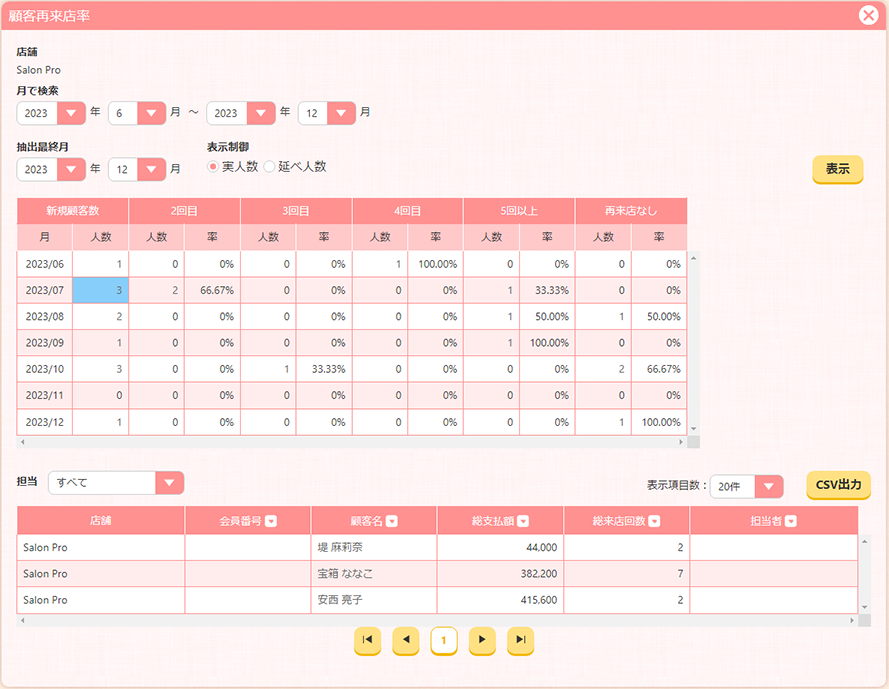Viewport: 889px width, 689px height.
Task: Close the 顧客再来店率 dialog
Action: (868, 15)
